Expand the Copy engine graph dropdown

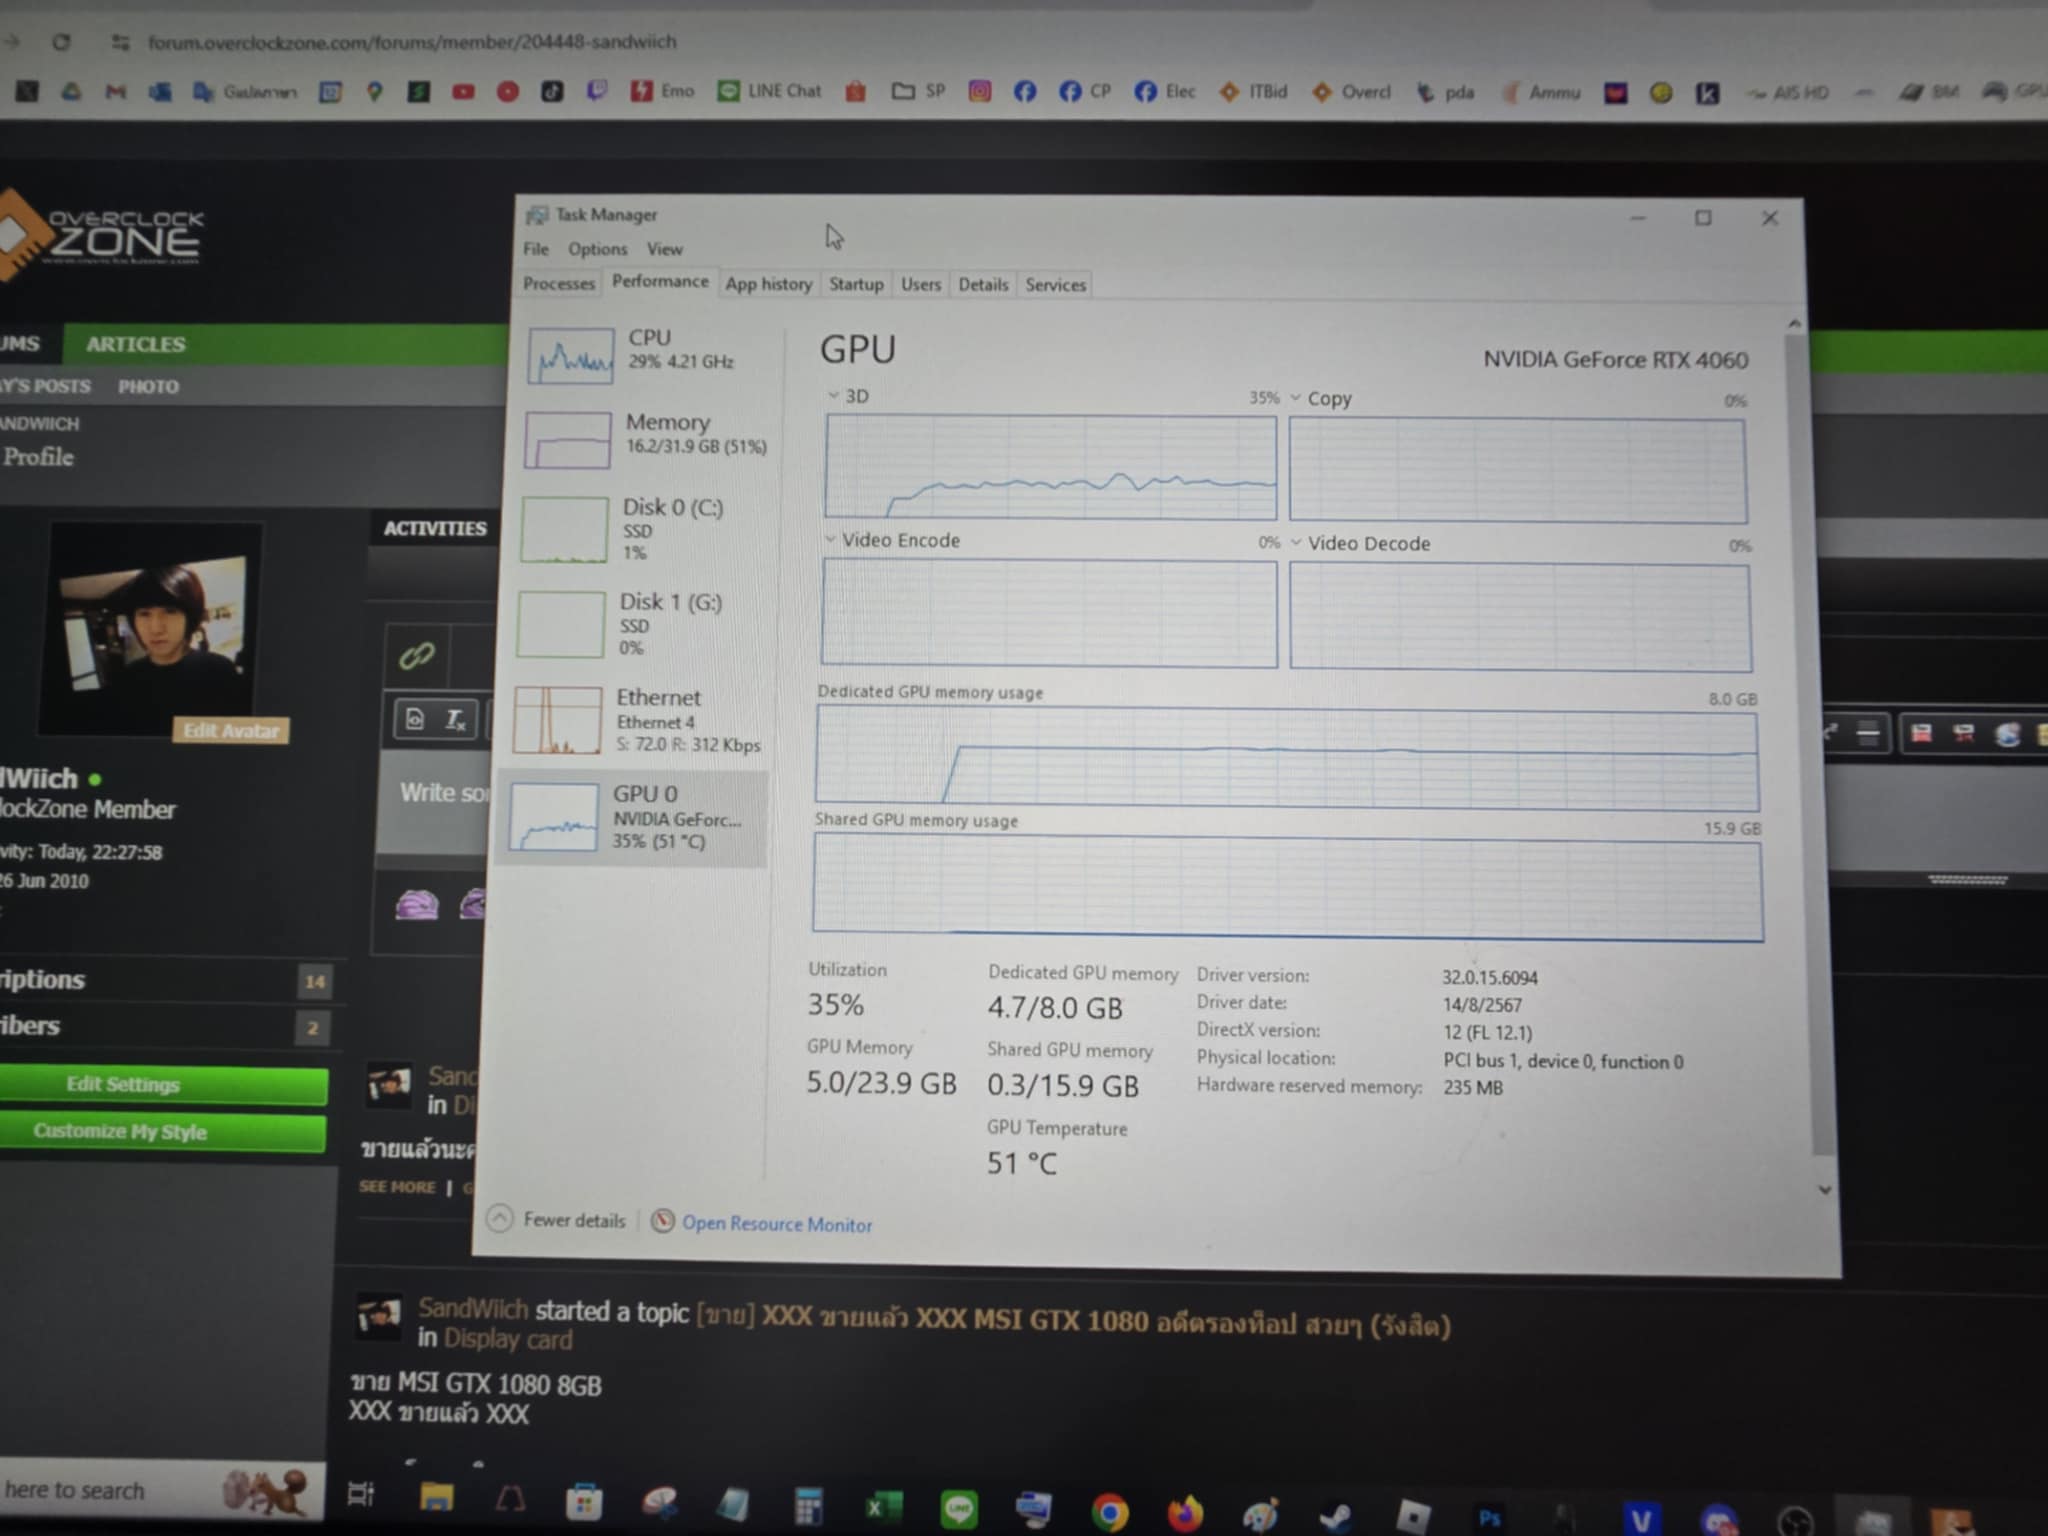point(1296,397)
